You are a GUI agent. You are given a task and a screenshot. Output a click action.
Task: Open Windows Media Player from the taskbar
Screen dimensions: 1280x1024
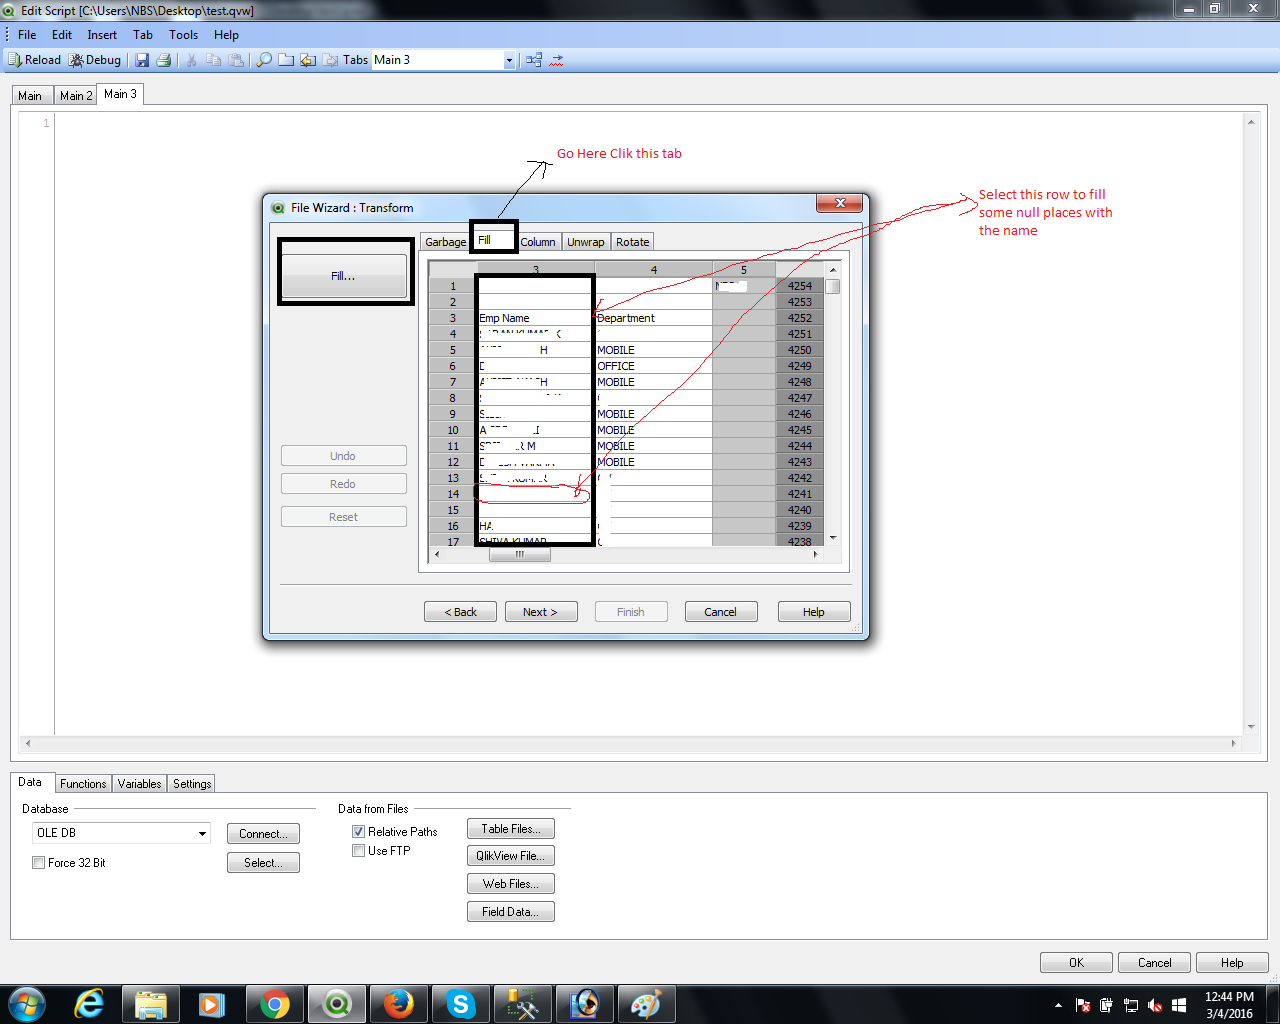[212, 1004]
